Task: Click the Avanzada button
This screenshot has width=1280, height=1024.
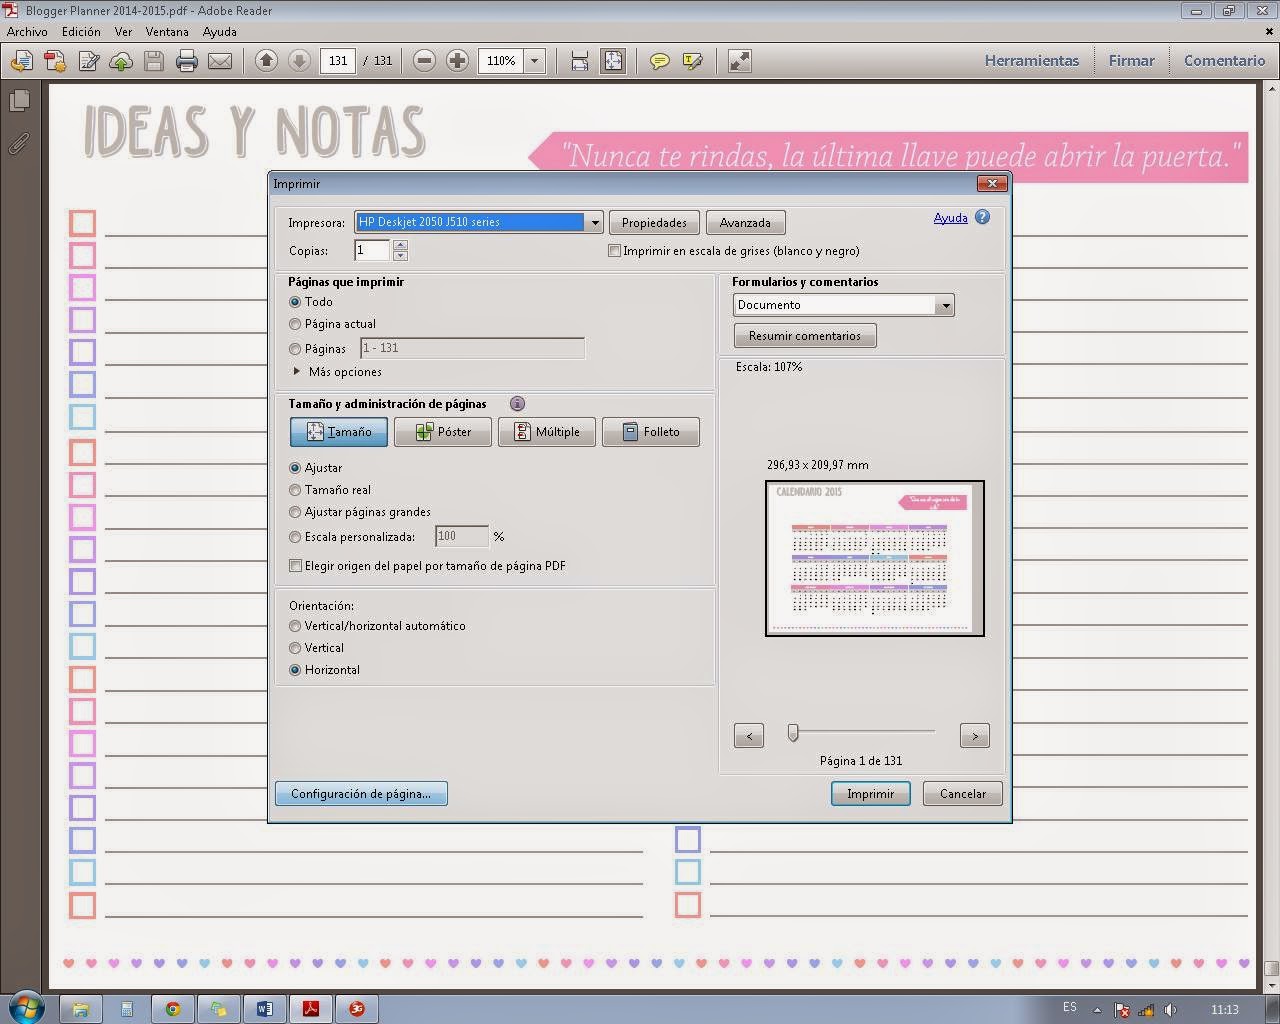Action: click(x=745, y=223)
